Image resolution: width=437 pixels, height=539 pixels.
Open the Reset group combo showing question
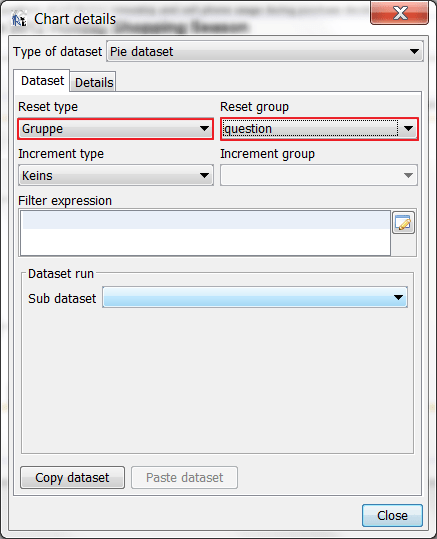(x=319, y=129)
